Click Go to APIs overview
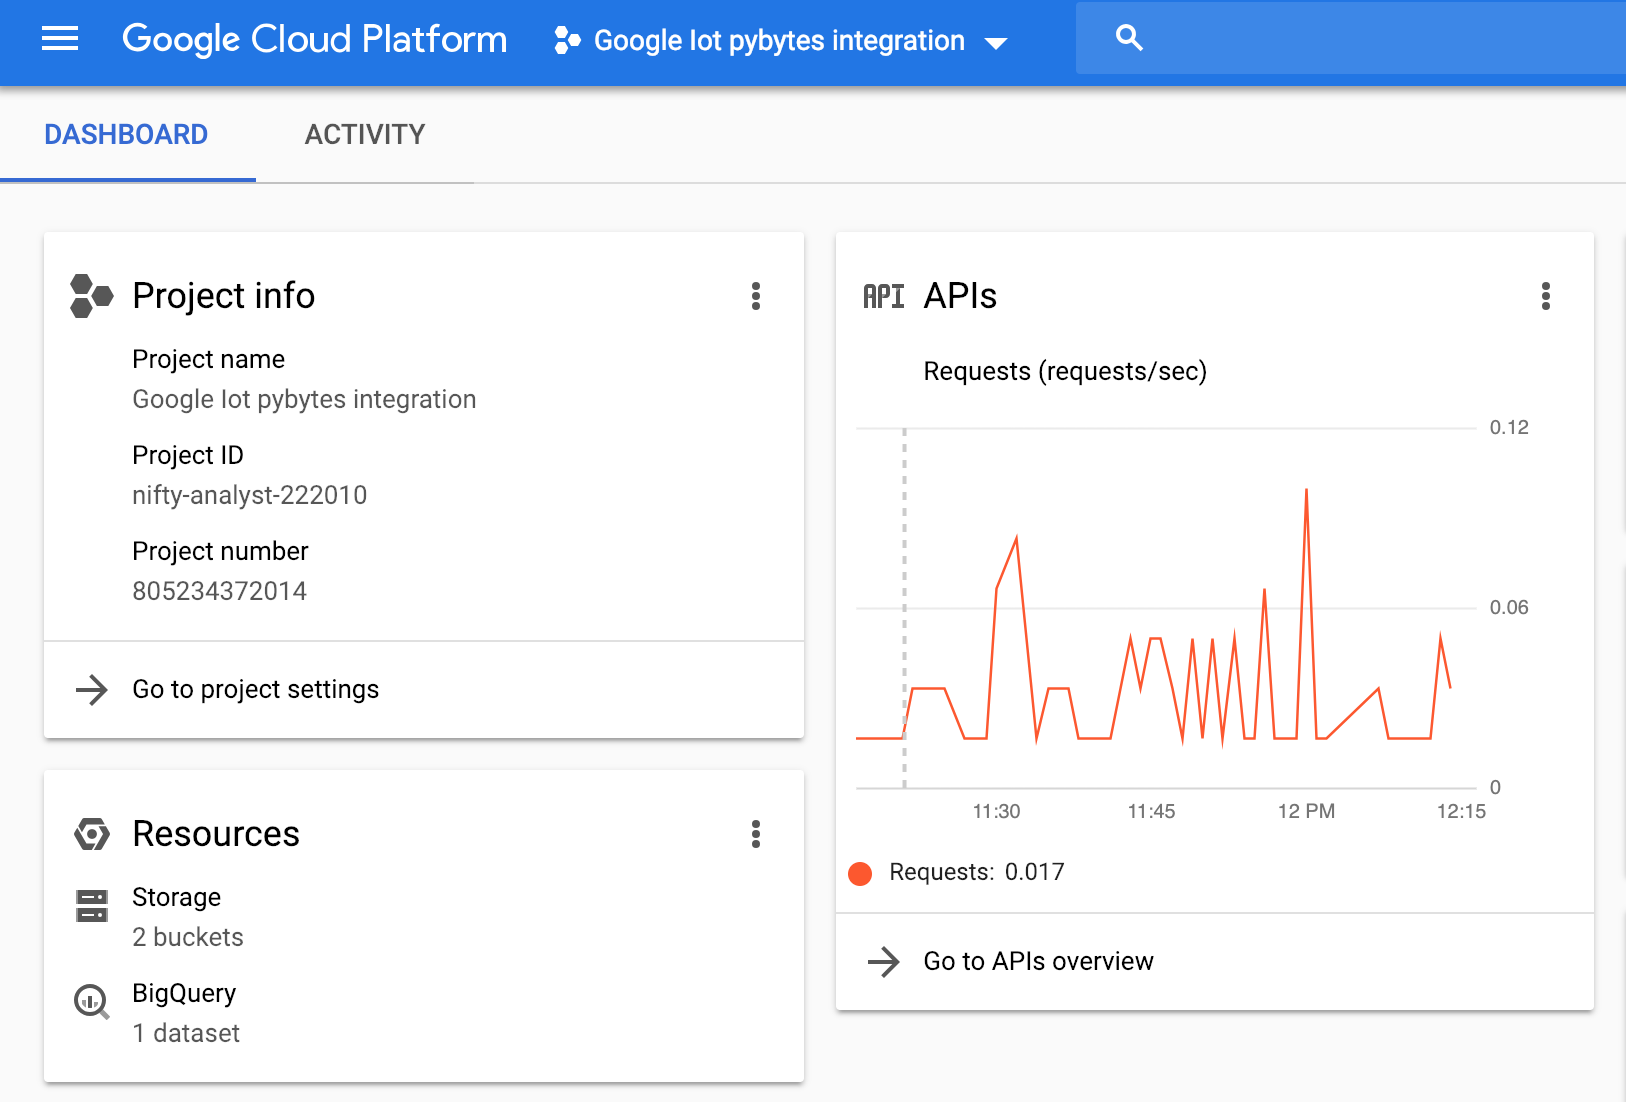 click(1038, 961)
